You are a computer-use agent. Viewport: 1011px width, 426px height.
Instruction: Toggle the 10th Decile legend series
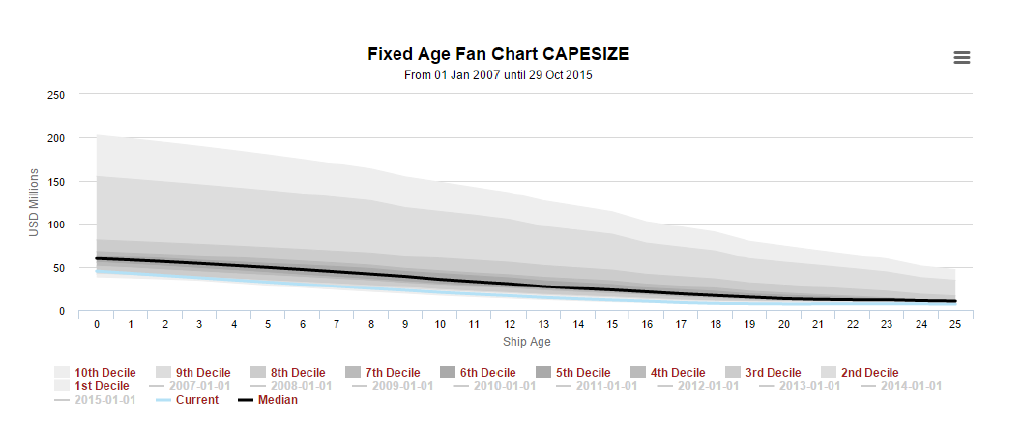click(x=105, y=373)
